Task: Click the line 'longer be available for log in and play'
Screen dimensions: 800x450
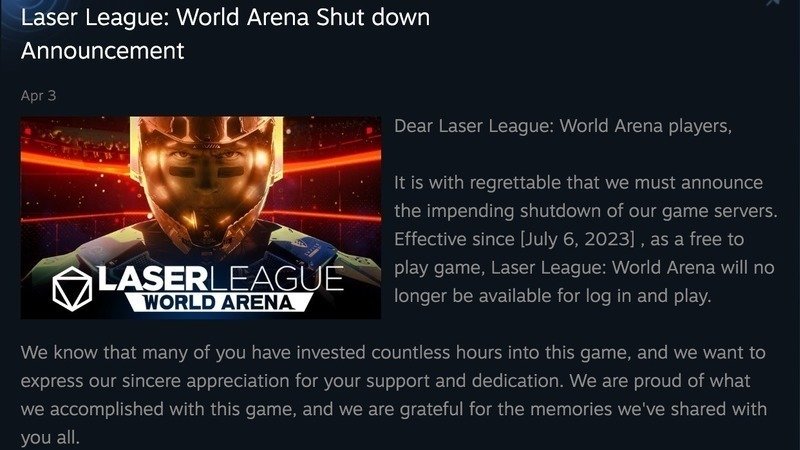Action: coord(553,296)
